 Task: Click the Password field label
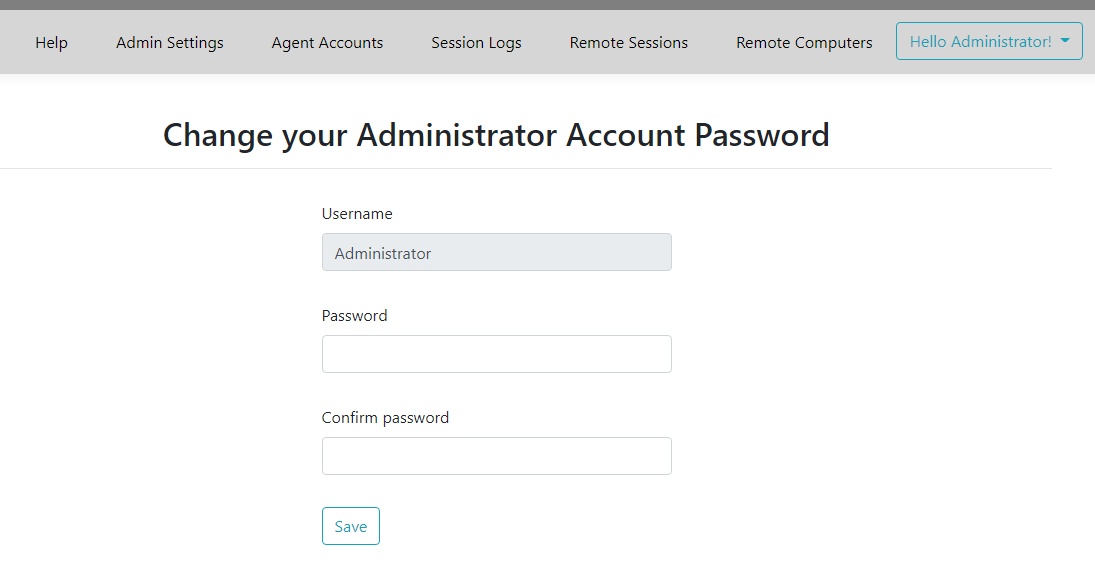pos(354,315)
